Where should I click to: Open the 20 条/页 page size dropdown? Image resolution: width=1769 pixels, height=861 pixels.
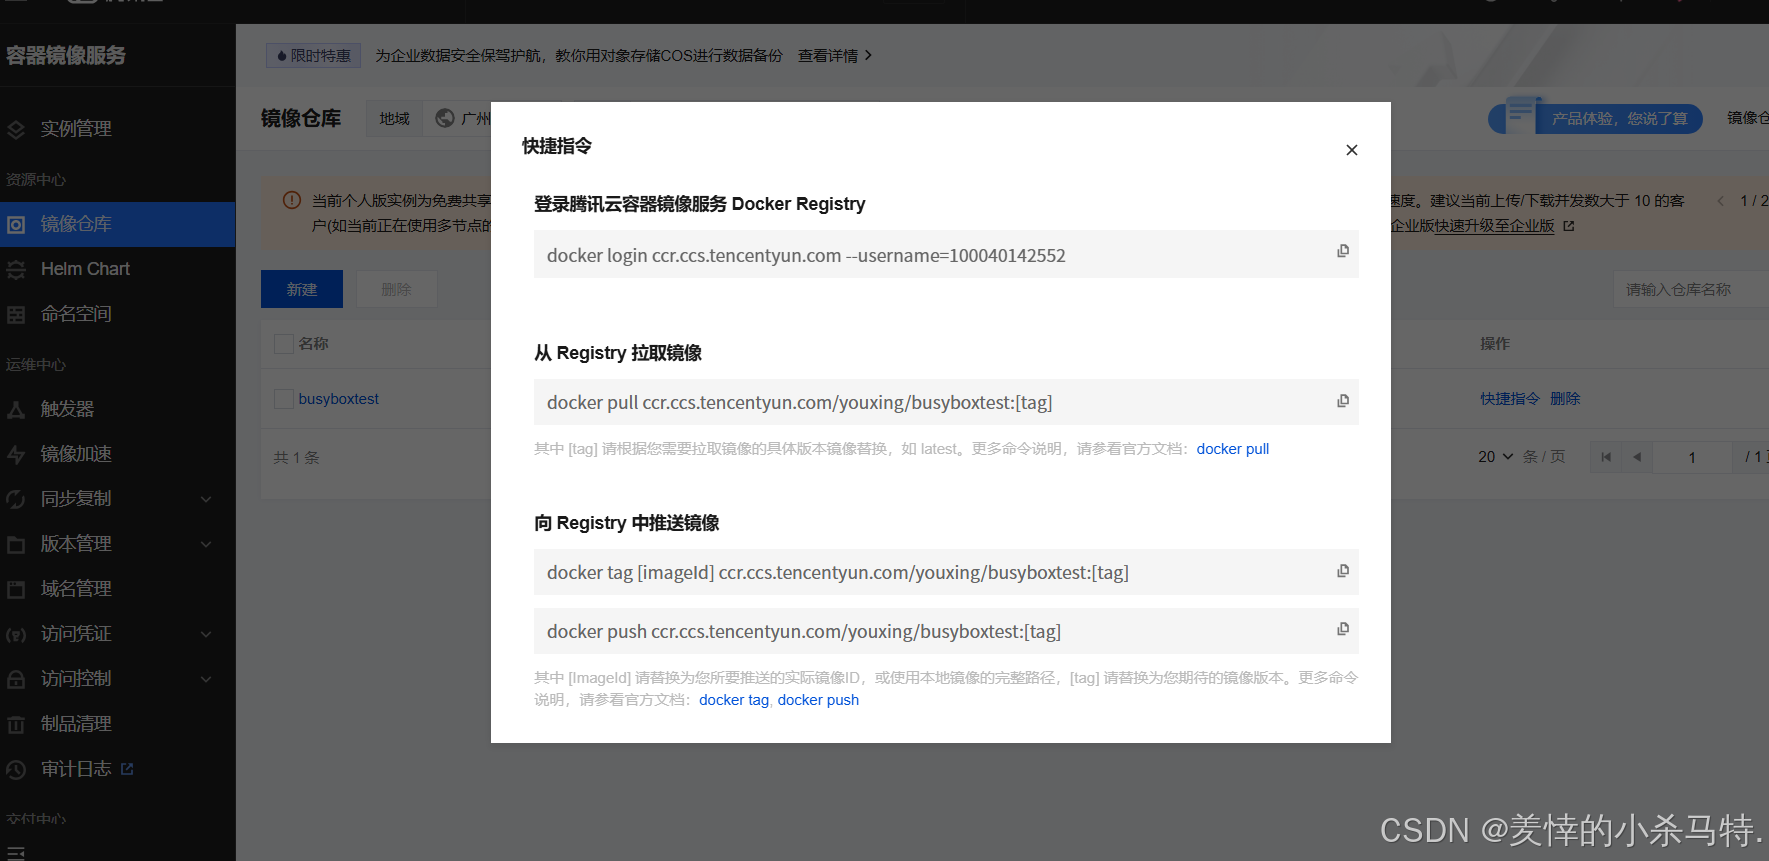coord(1495,457)
